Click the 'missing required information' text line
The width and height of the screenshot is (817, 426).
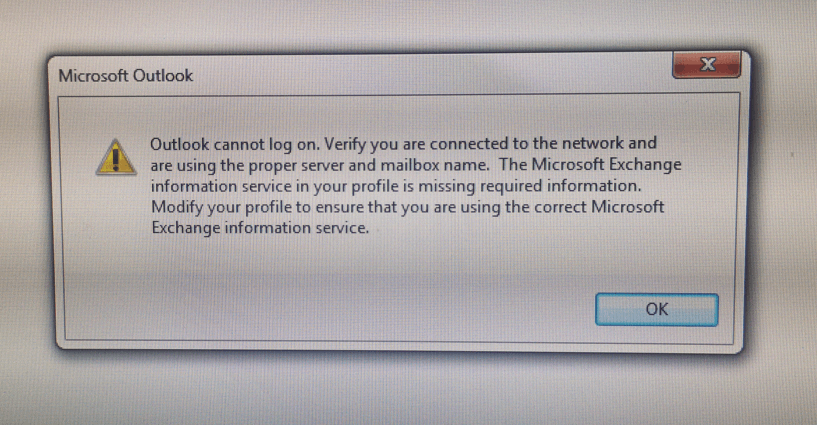click(396, 186)
